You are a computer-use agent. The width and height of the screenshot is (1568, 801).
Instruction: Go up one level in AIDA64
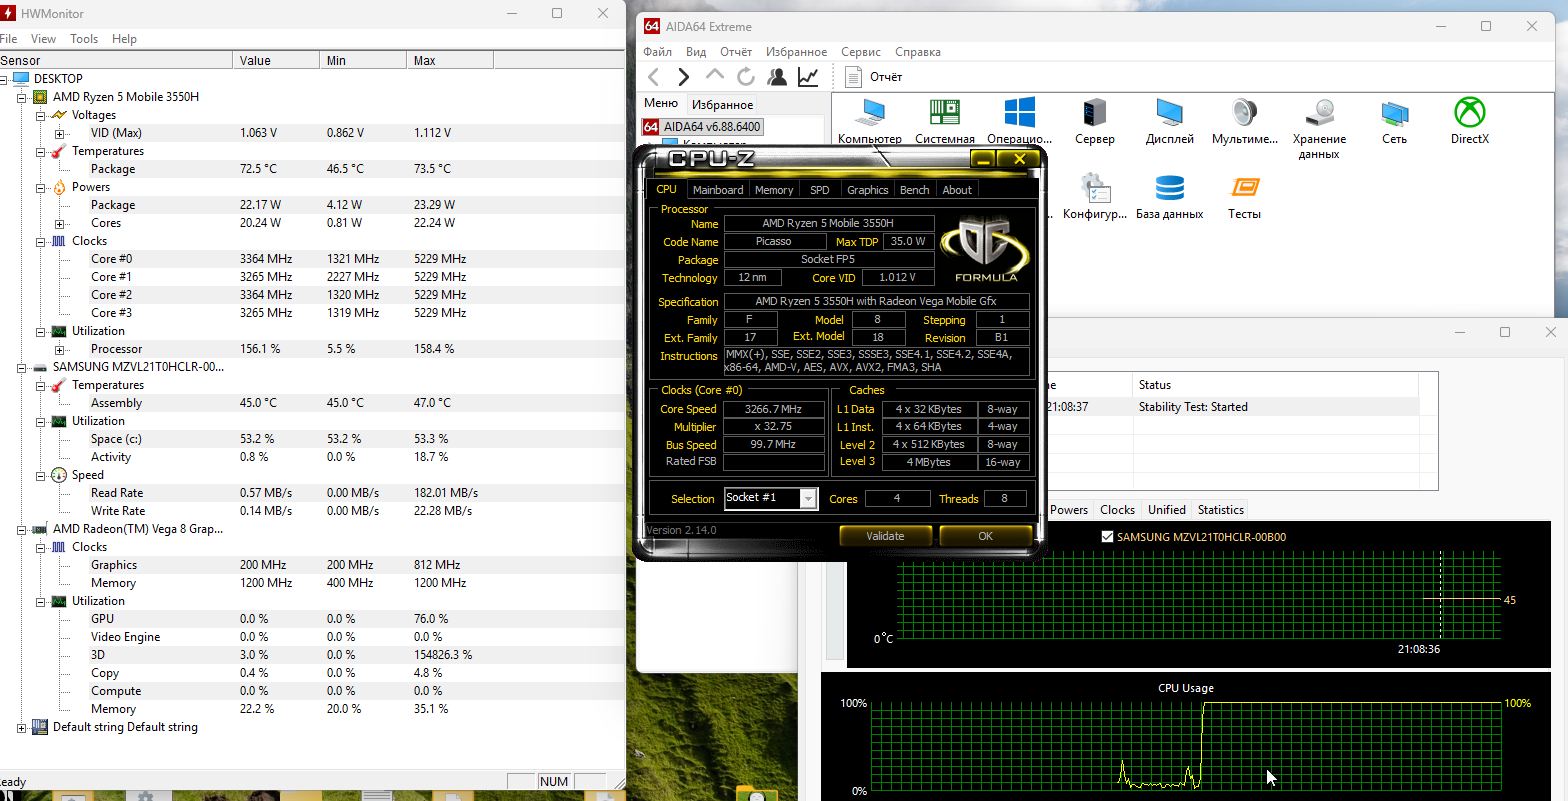(714, 76)
